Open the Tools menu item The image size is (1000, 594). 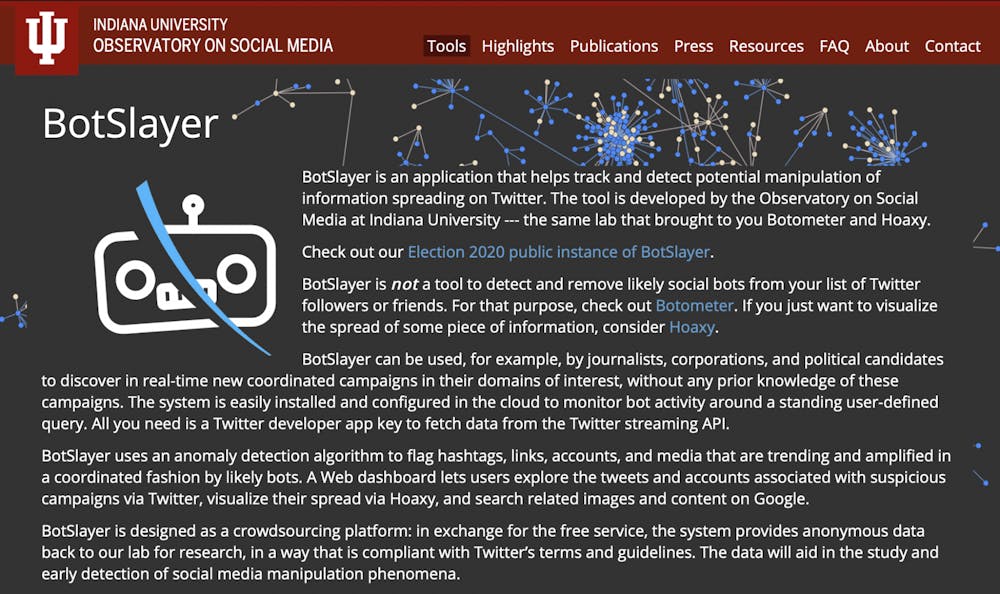(446, 46)
